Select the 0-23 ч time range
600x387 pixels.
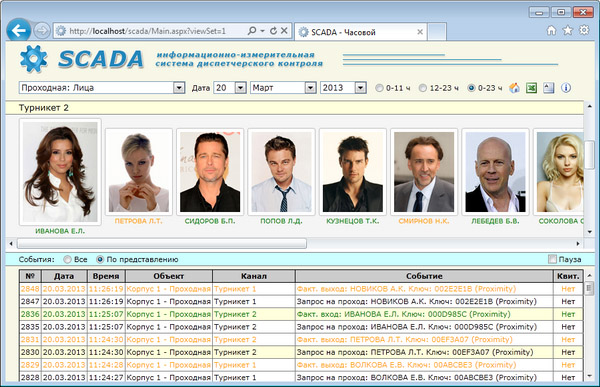pos(471,88)
